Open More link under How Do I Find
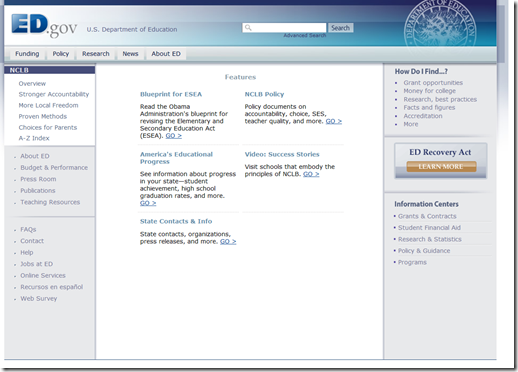Screen dimensions: 518x372 411,124
